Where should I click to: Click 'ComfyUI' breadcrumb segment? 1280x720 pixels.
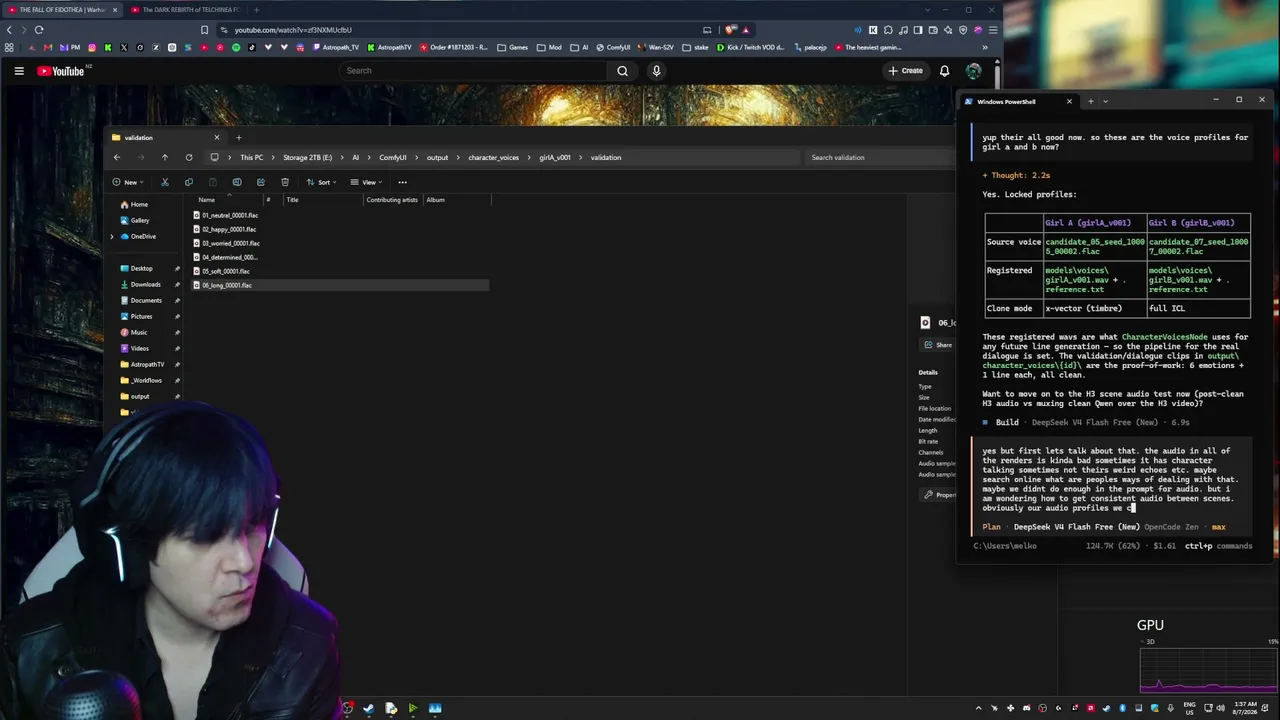[x=392, y=157]
